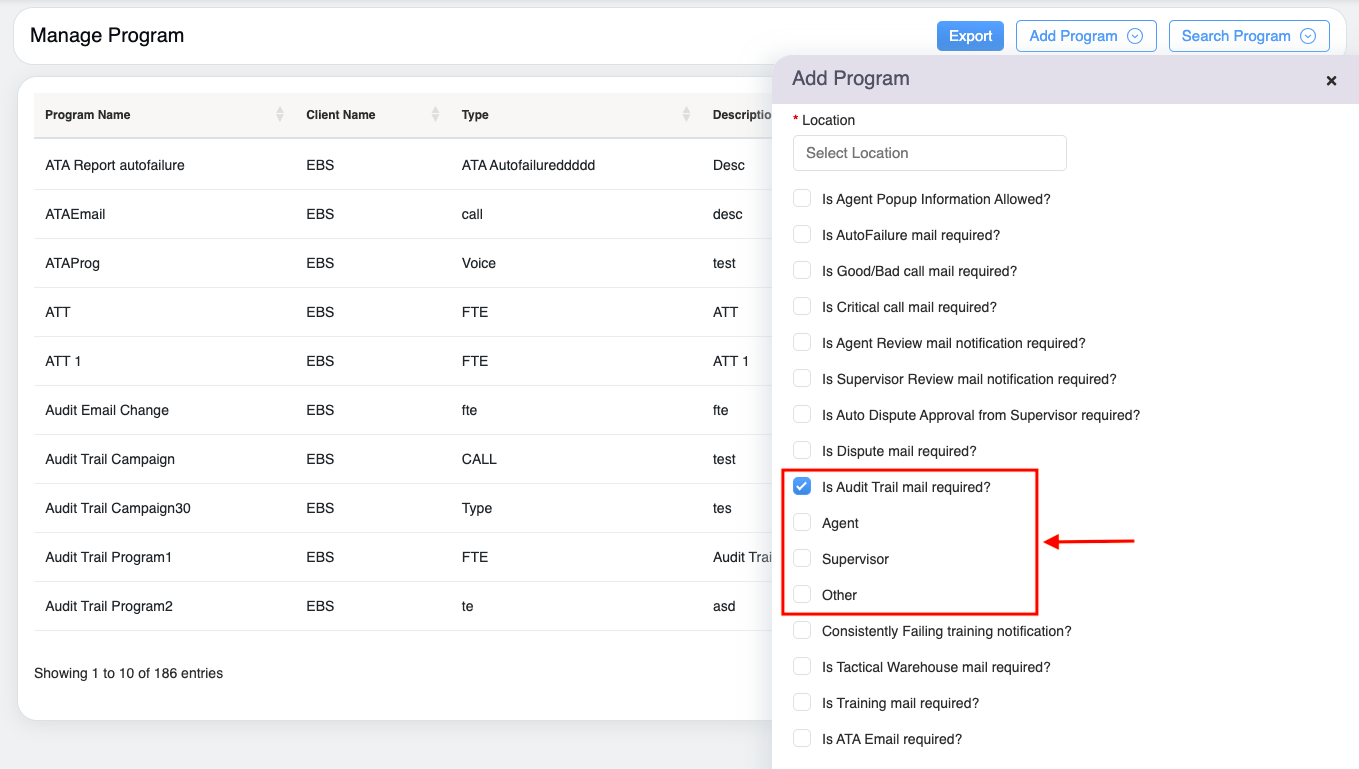Click the Client Name sort arrows
Viewport: 1359px width, 769px height.
435,115
